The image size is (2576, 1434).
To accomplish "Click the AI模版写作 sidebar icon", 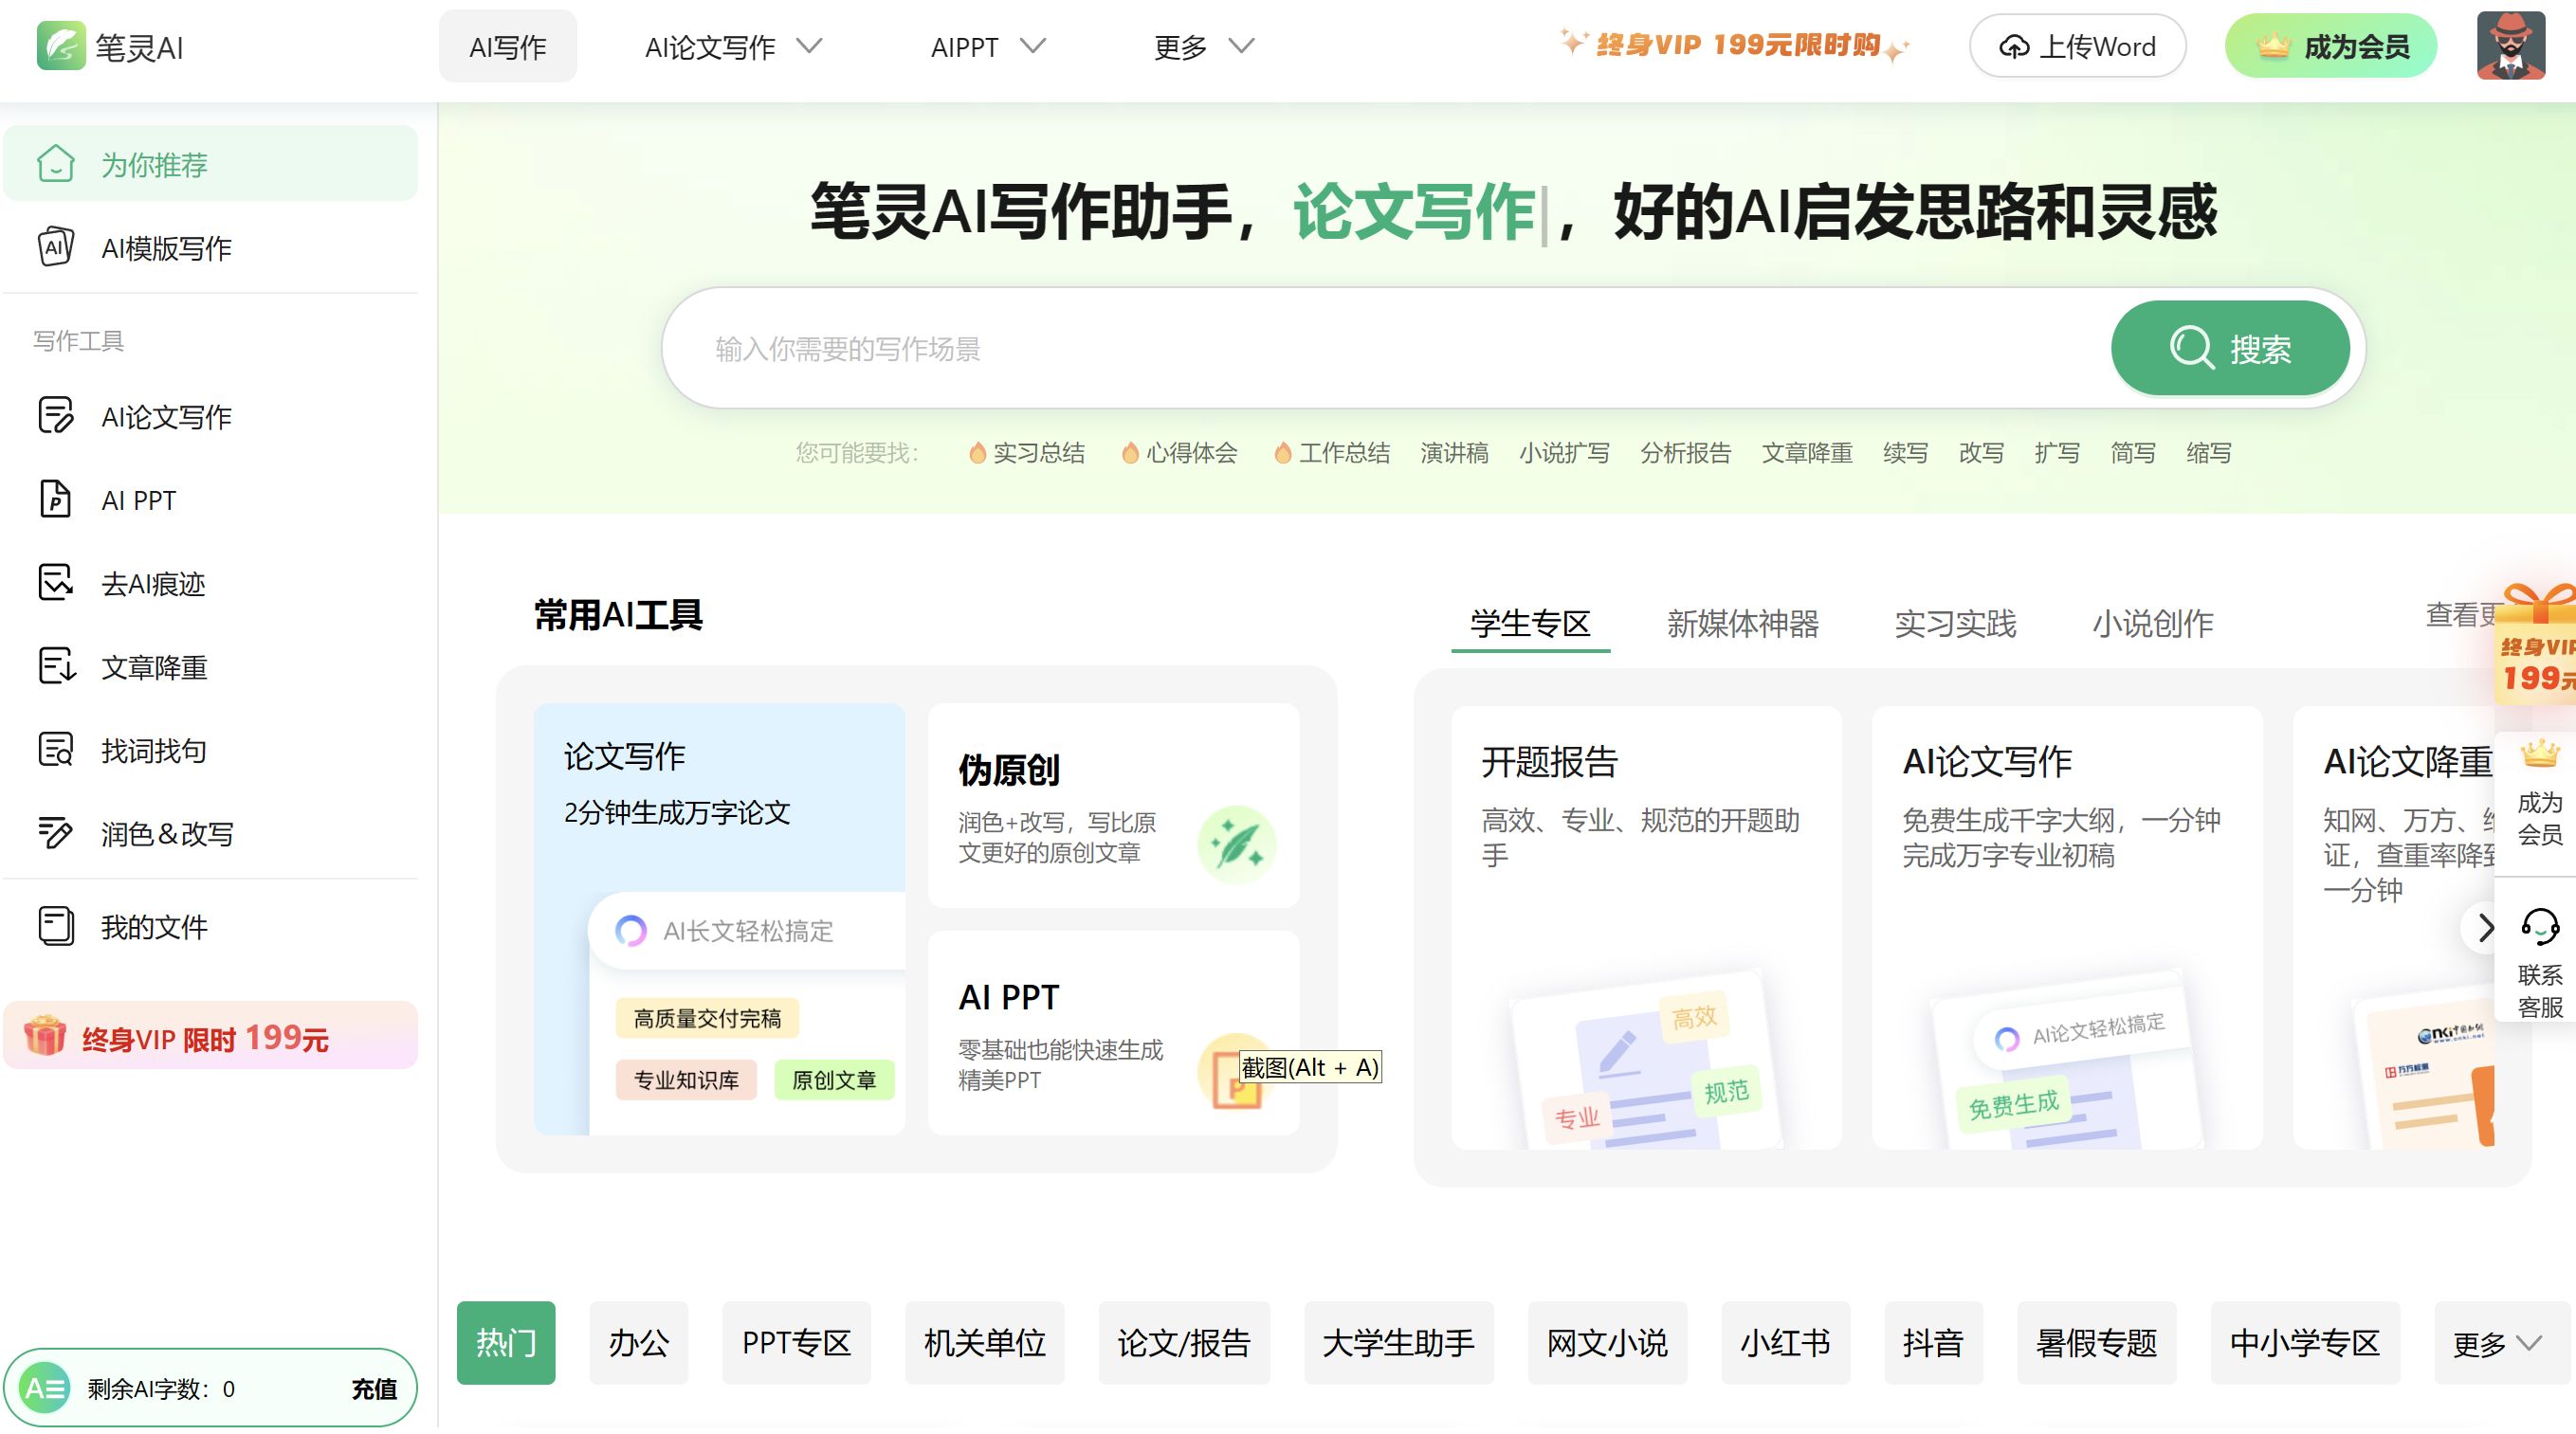I will (56, 247).
